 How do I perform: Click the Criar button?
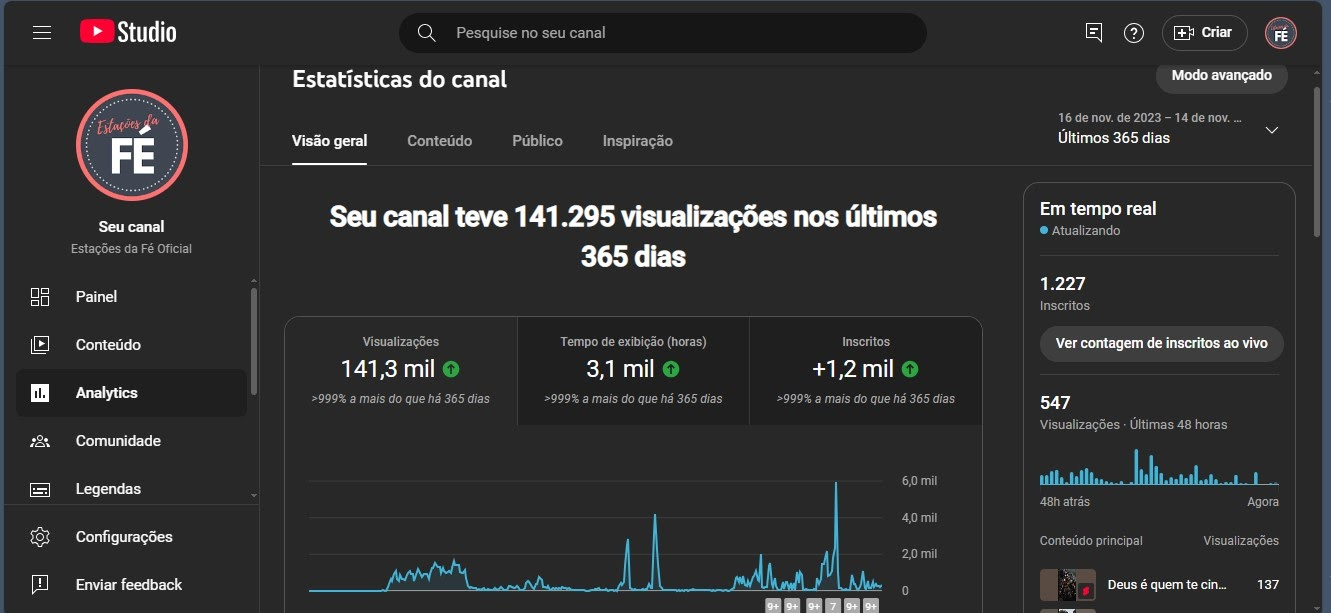(1204, 33)
